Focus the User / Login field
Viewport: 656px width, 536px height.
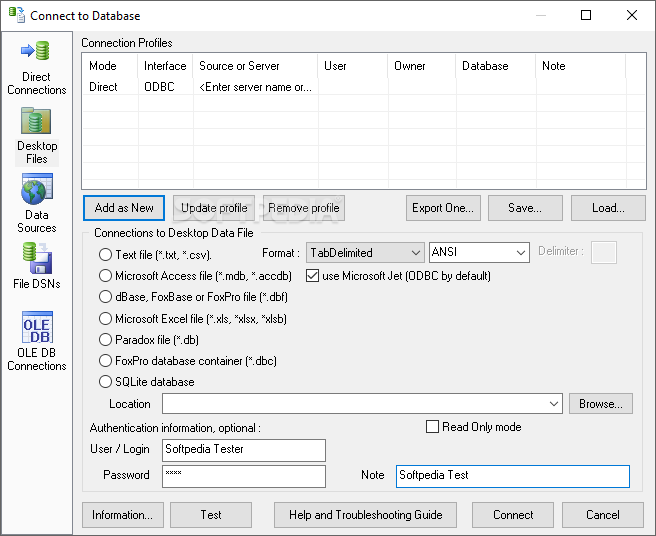click(244, 450)
